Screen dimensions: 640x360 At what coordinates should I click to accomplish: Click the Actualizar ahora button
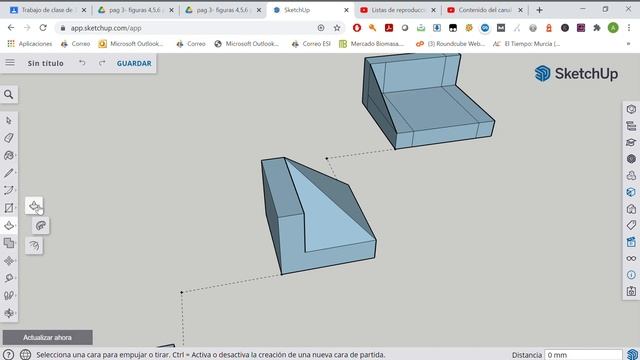click(x=47, y=338)
